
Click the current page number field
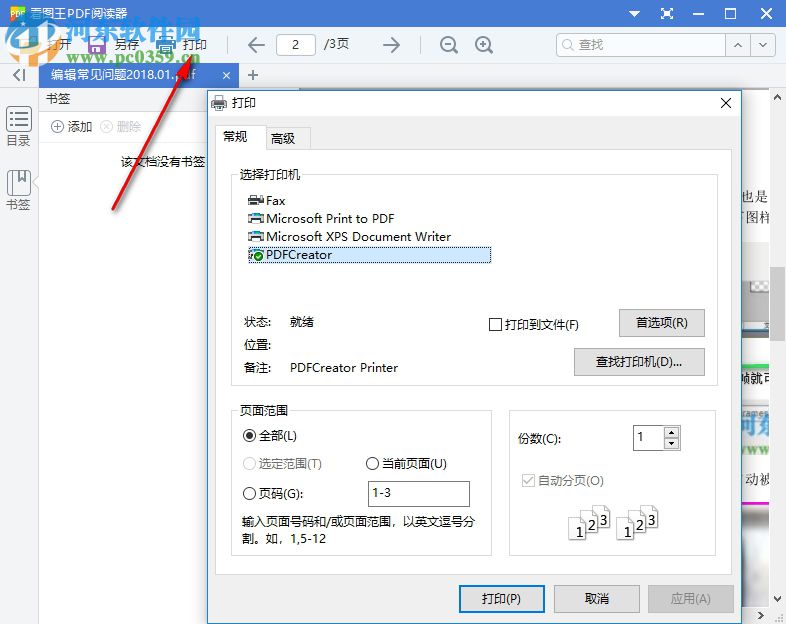coord(296,45)
